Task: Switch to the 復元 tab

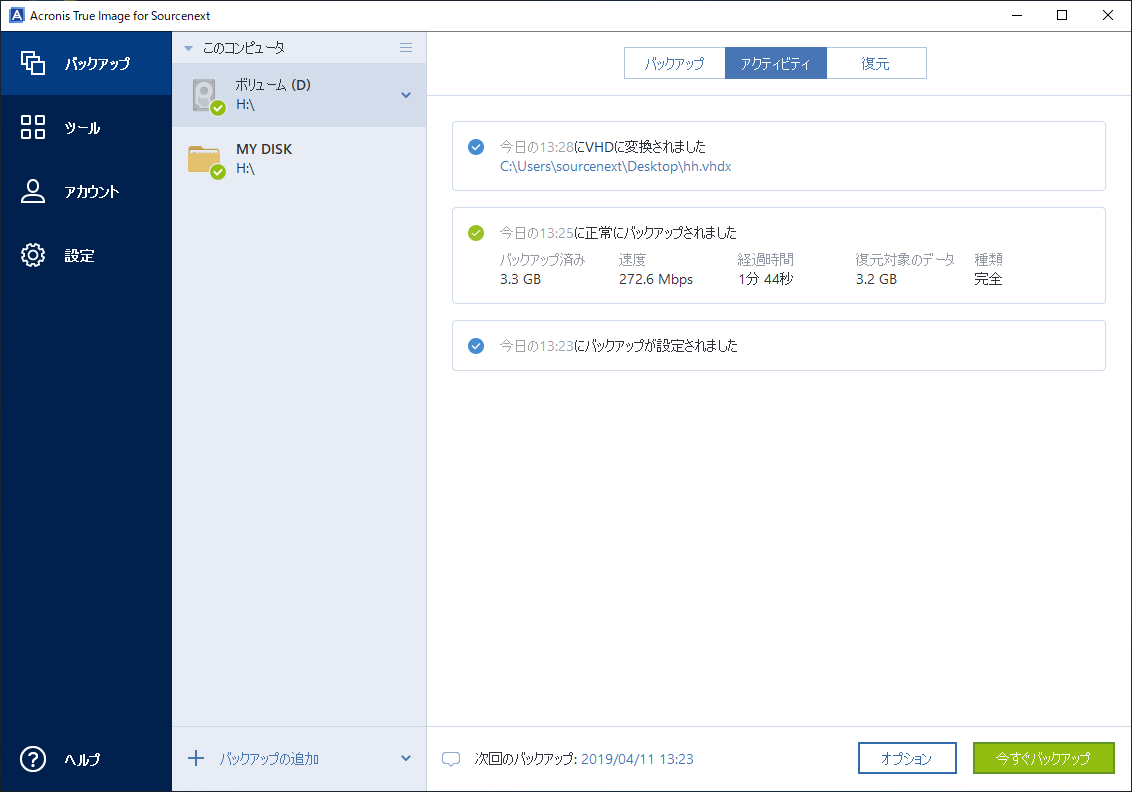Action: [x=877, y=62]
